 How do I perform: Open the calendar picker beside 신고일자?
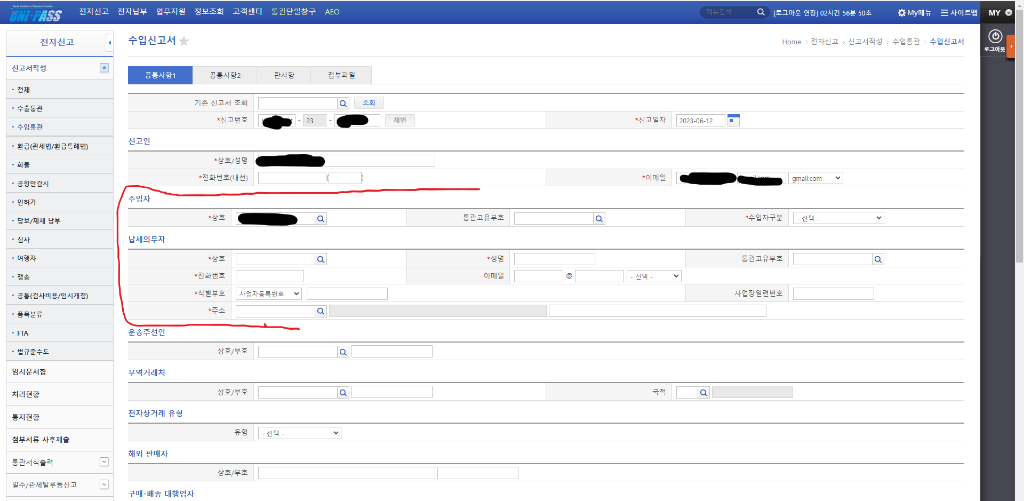(733, 120)
